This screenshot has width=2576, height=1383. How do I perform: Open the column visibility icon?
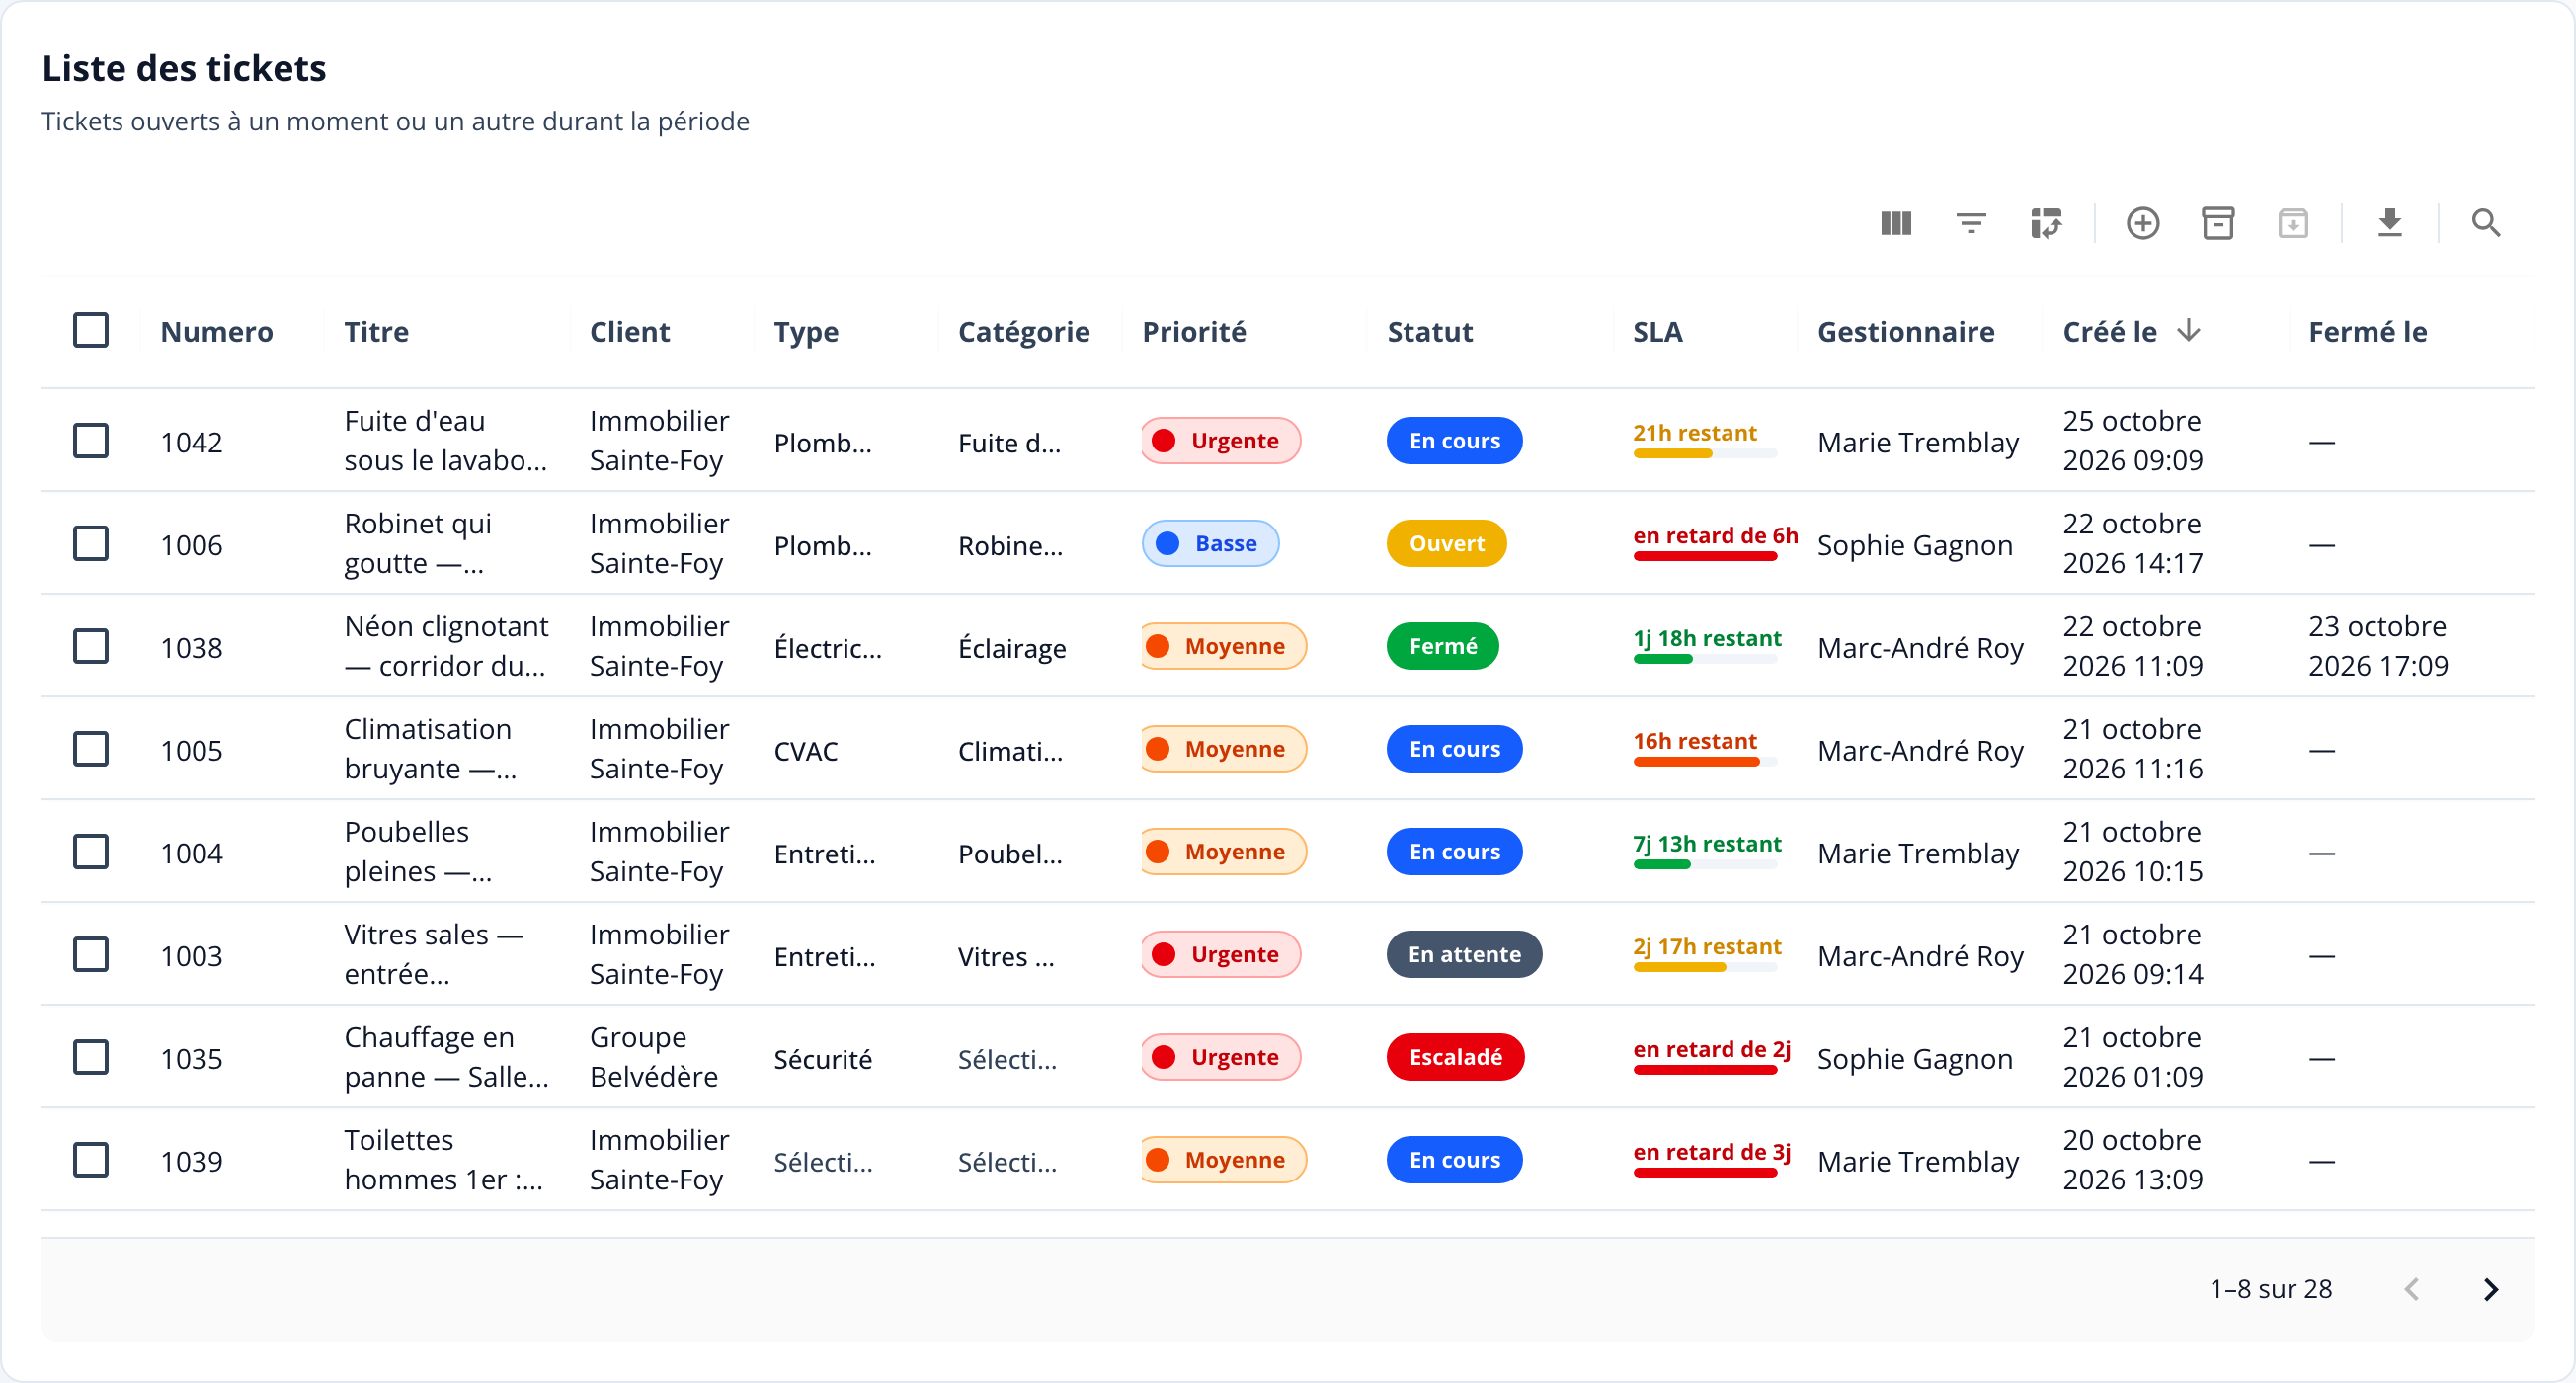(1895, 223)
